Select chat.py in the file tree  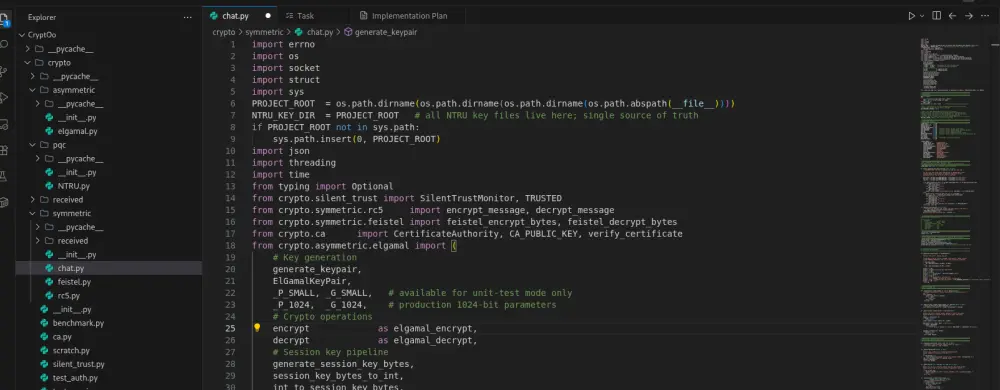[x=108, y=268]
